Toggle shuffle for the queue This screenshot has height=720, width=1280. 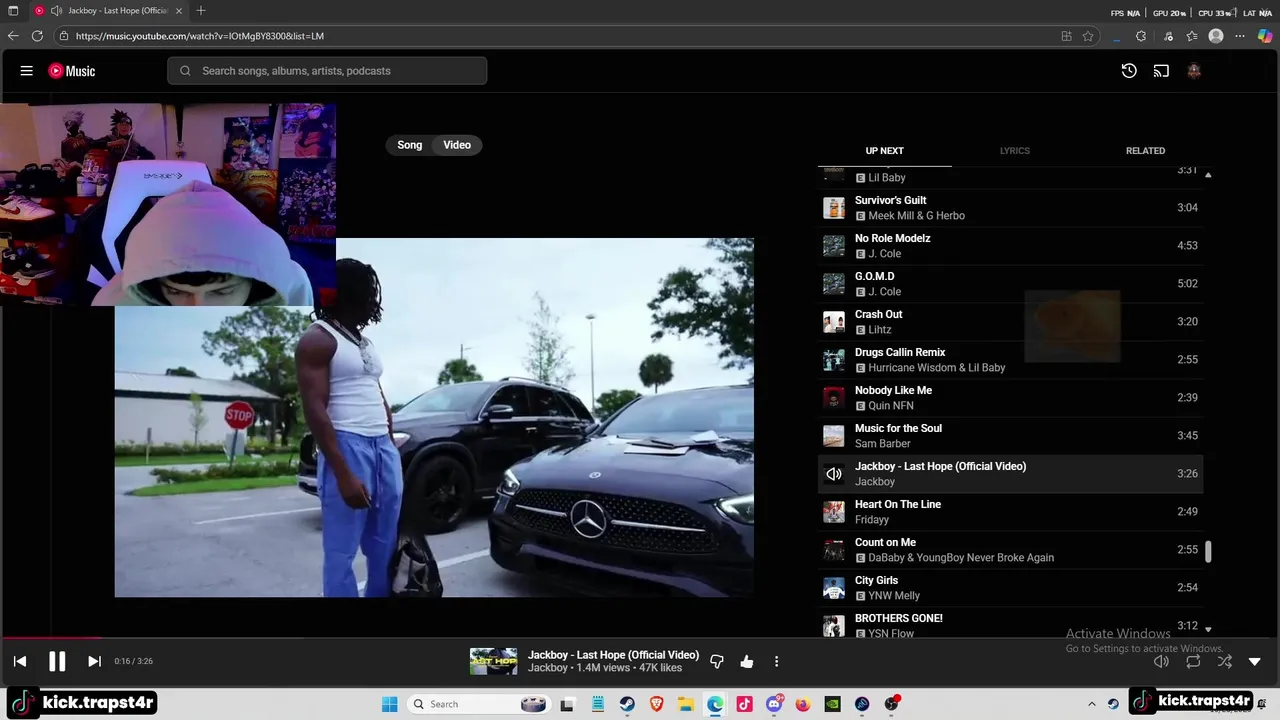[1225, 661]
